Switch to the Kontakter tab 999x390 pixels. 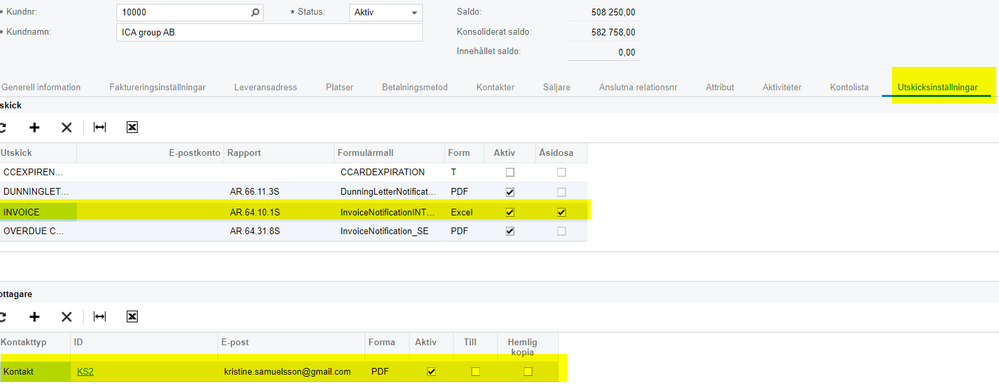495,87
